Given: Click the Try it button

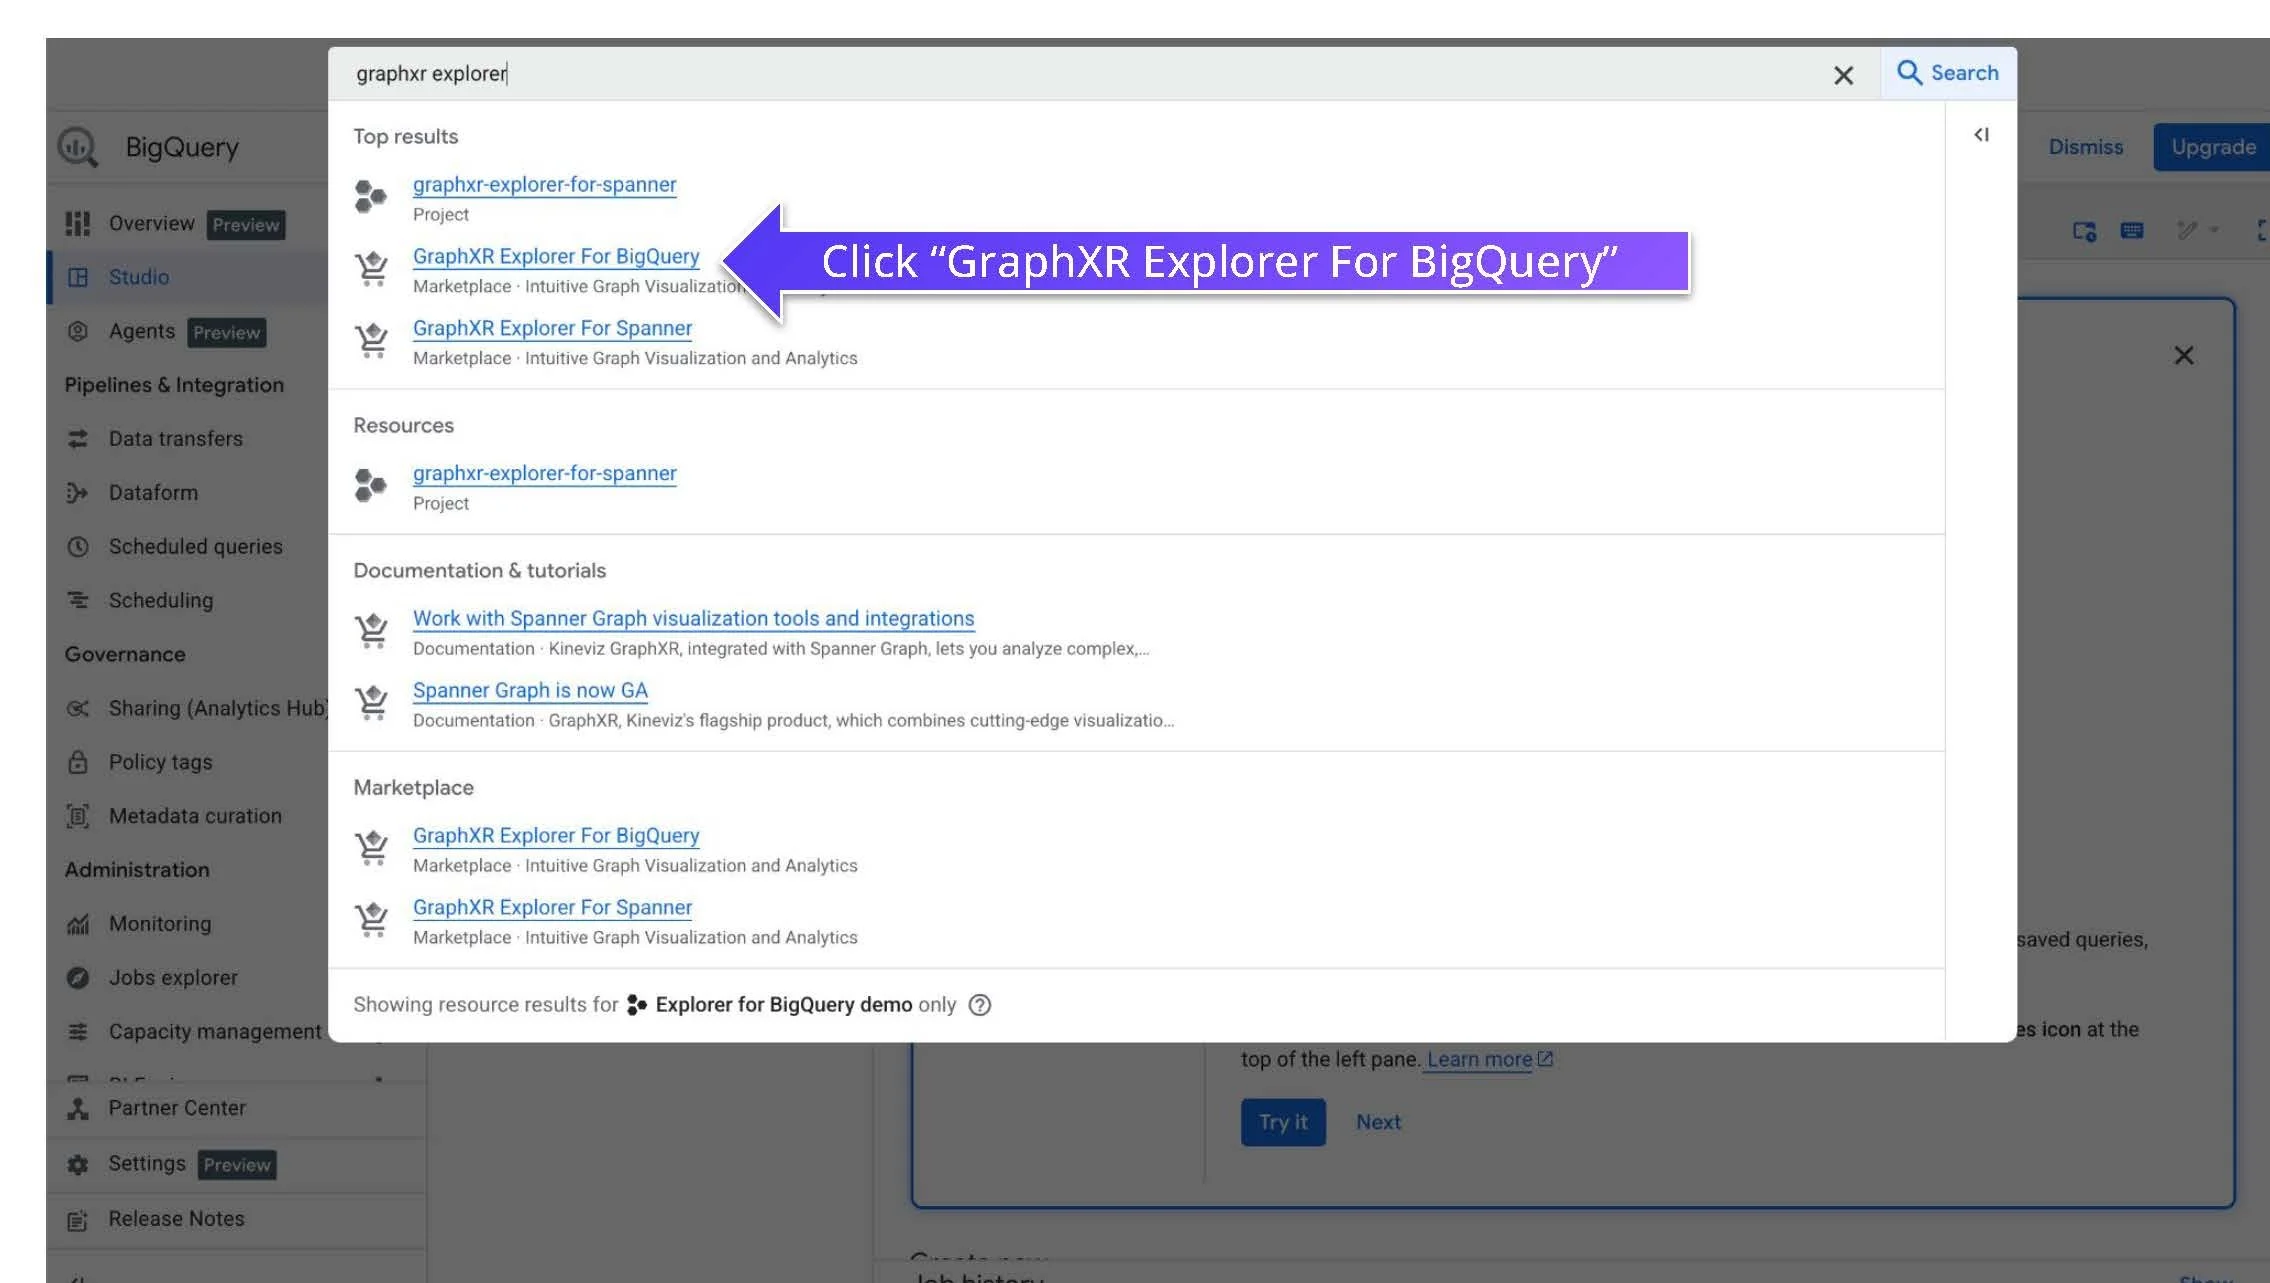Looking at the screenshot, I should [x=1283, y=1122].
